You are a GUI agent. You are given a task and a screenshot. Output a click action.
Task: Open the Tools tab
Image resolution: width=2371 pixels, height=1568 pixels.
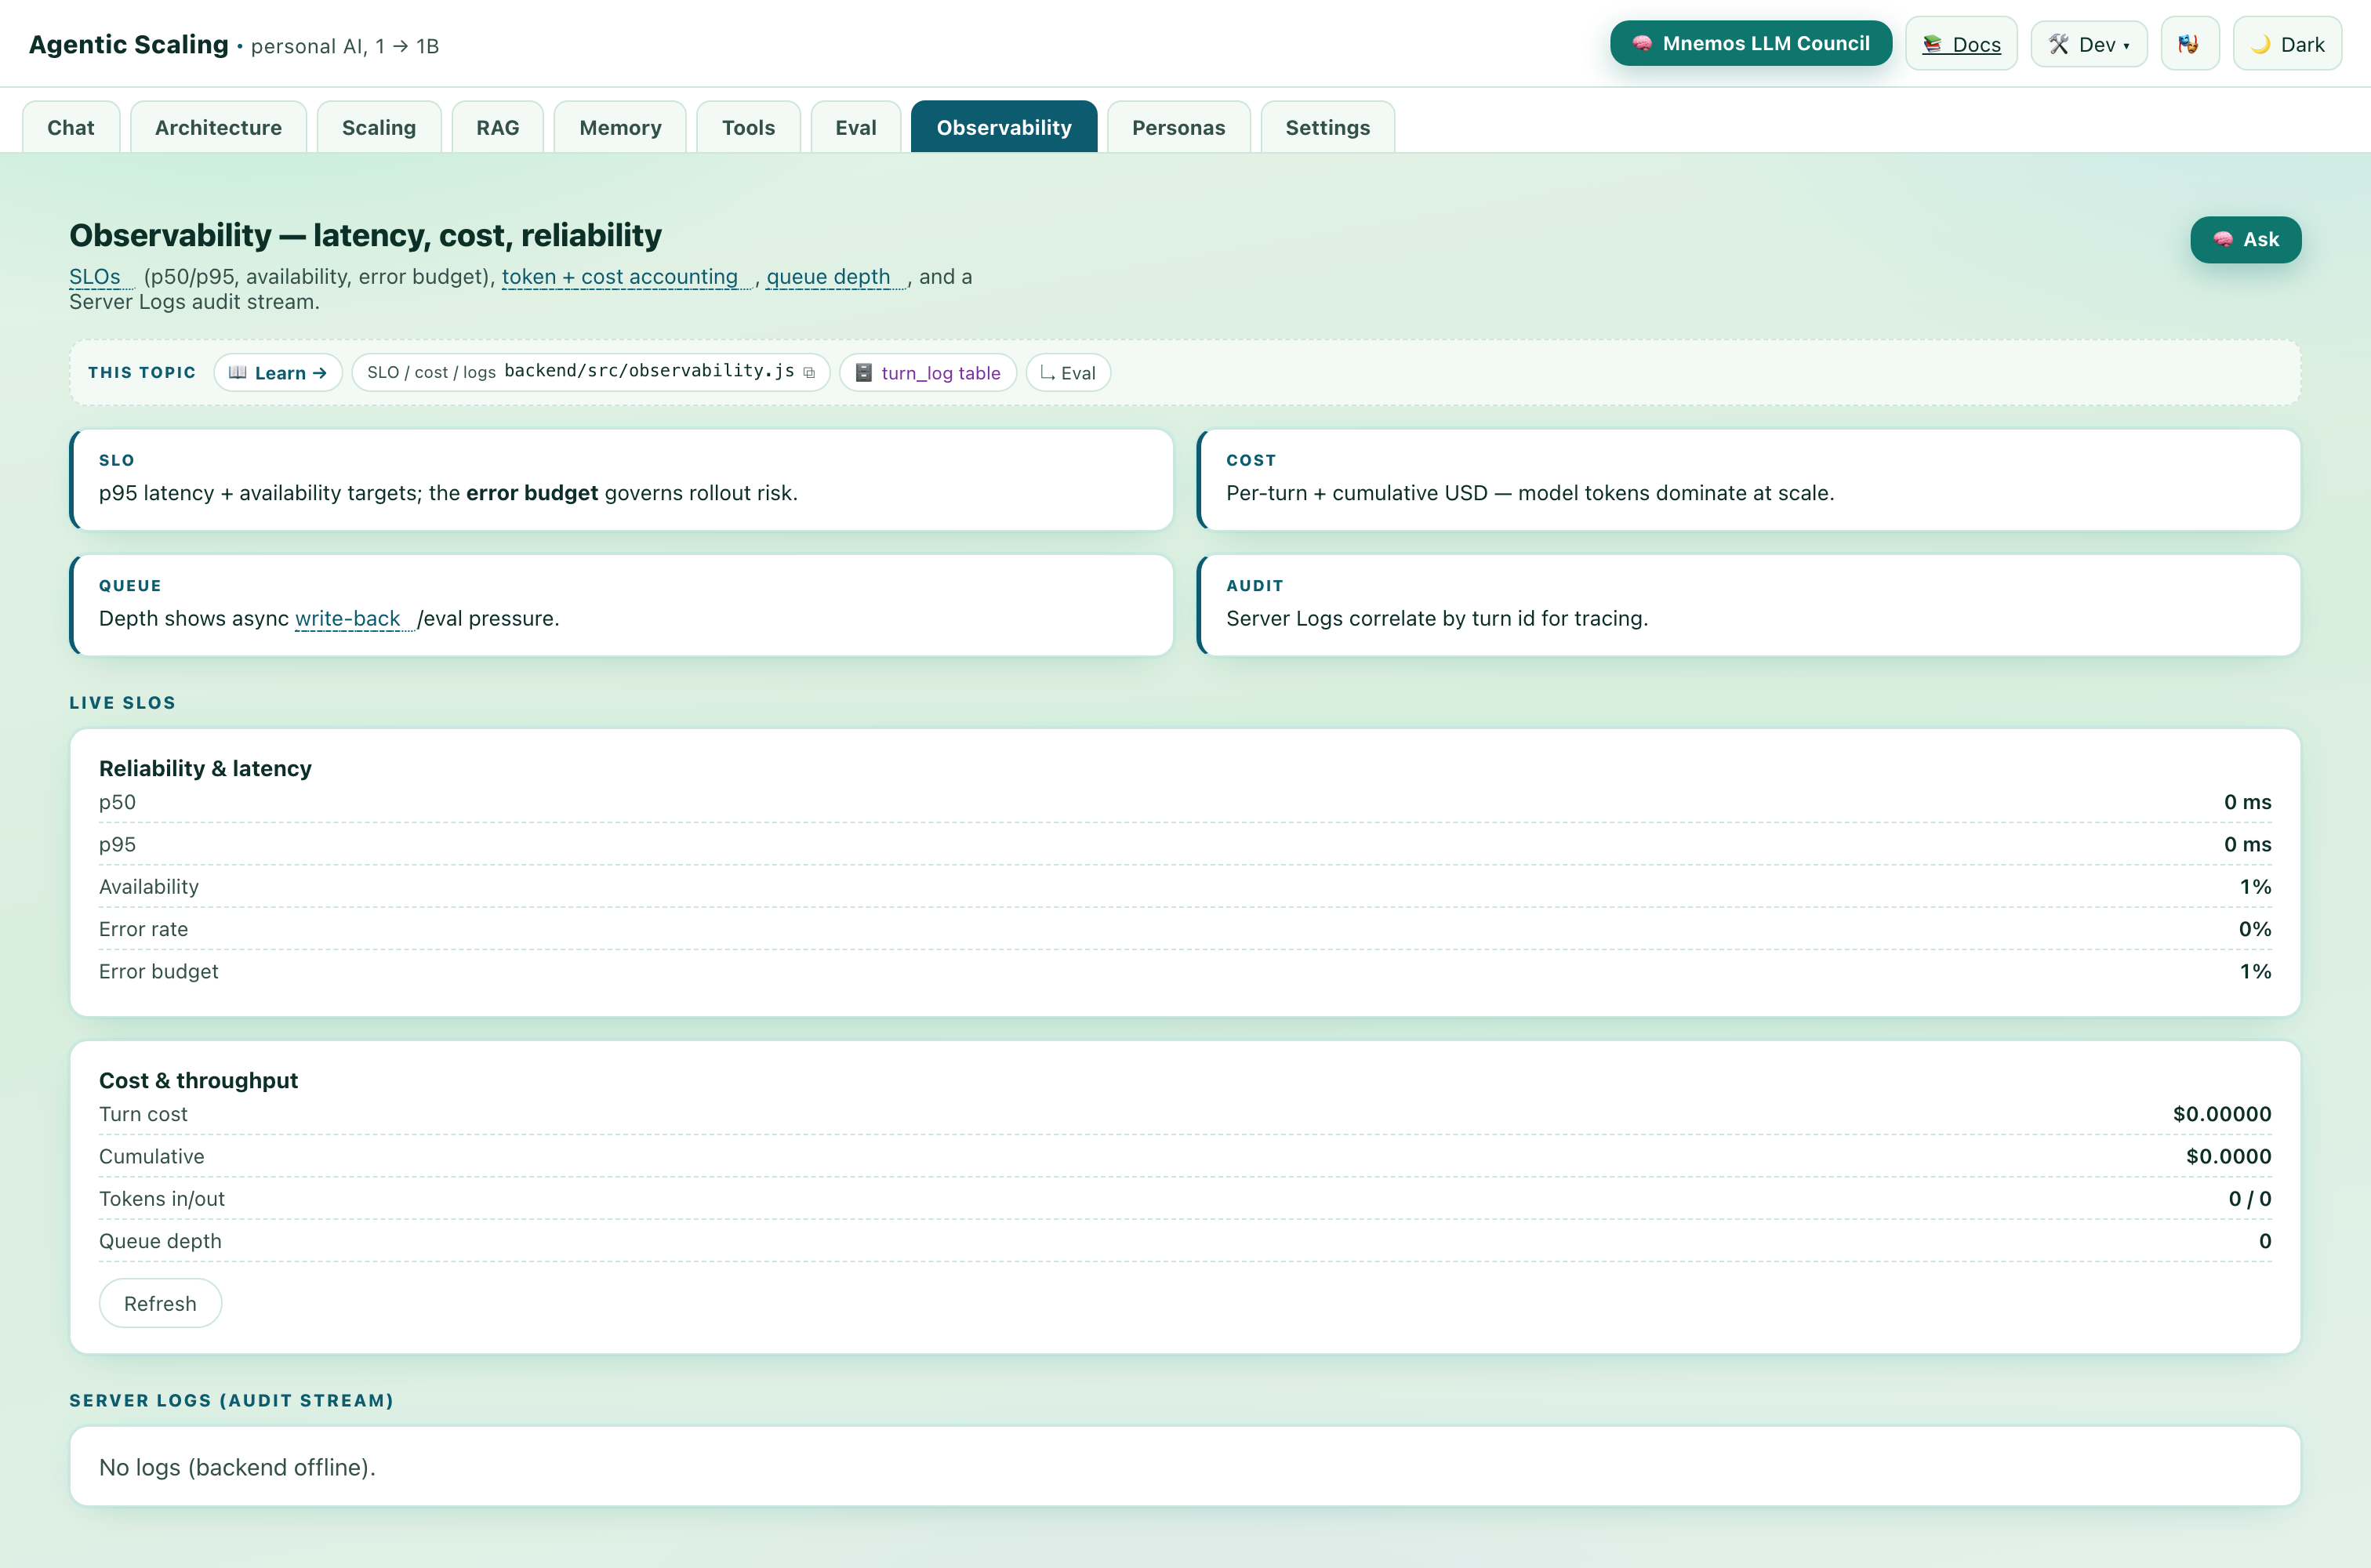tap(748, 127)
